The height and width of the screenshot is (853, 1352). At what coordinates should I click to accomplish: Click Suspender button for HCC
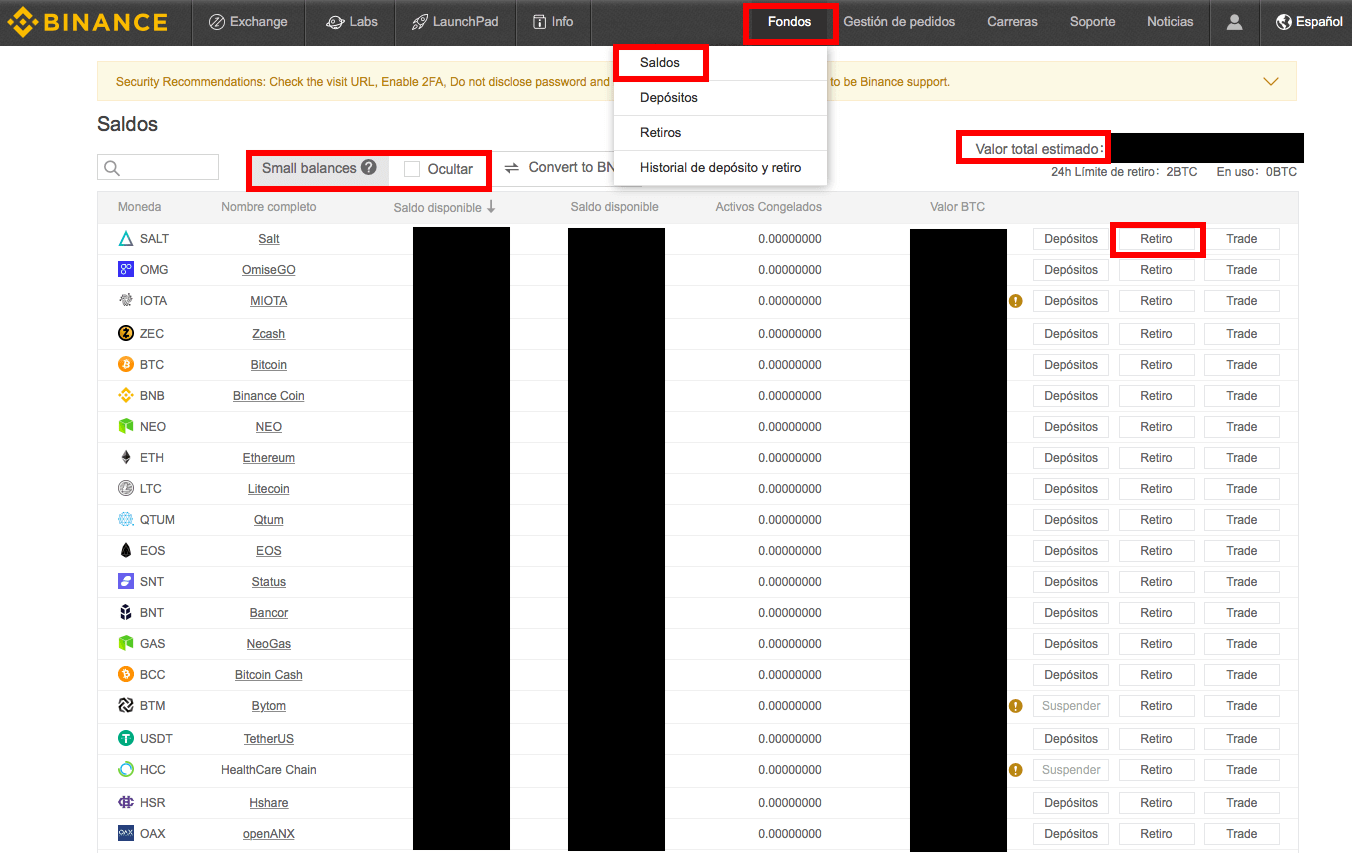pyautogui.click(x=1071, y=770)
